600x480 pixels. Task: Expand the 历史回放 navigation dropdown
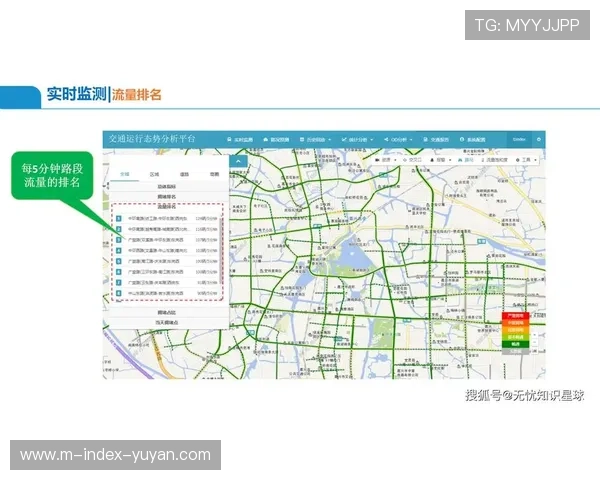[315, 140]
